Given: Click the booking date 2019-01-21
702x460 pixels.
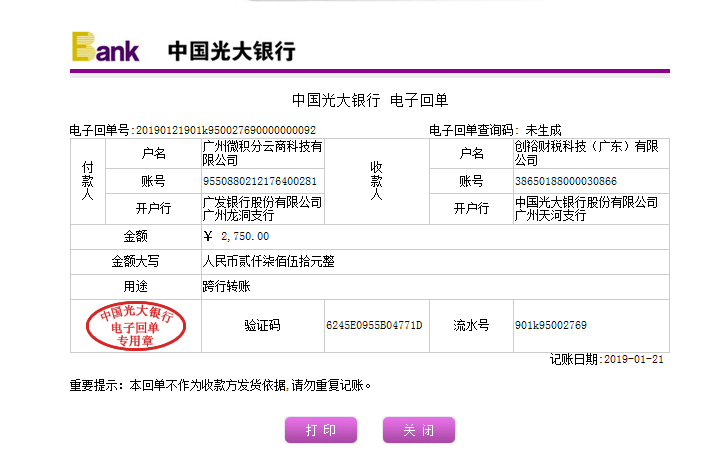Looking at the screenshot, I should click(634, 359).
